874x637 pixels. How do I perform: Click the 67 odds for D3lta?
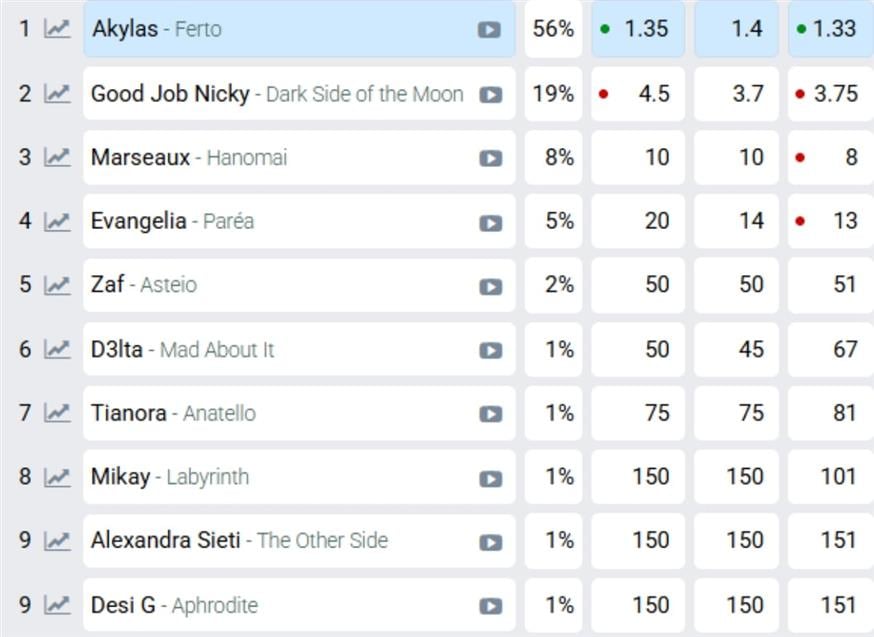(x=831, y=349)
